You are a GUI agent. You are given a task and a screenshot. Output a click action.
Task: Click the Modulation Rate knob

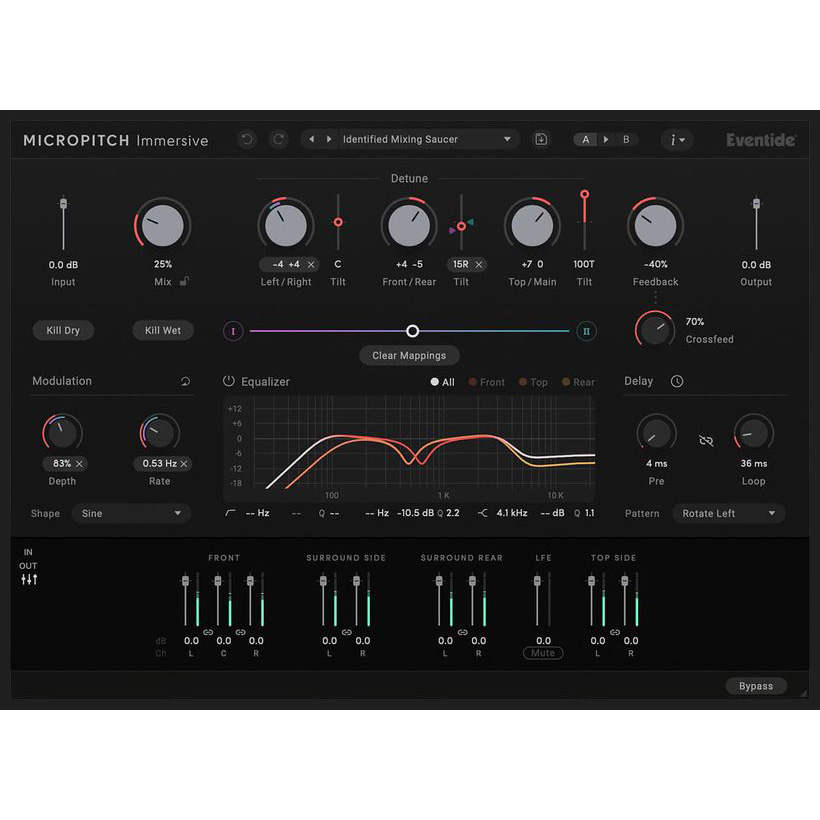160,433
